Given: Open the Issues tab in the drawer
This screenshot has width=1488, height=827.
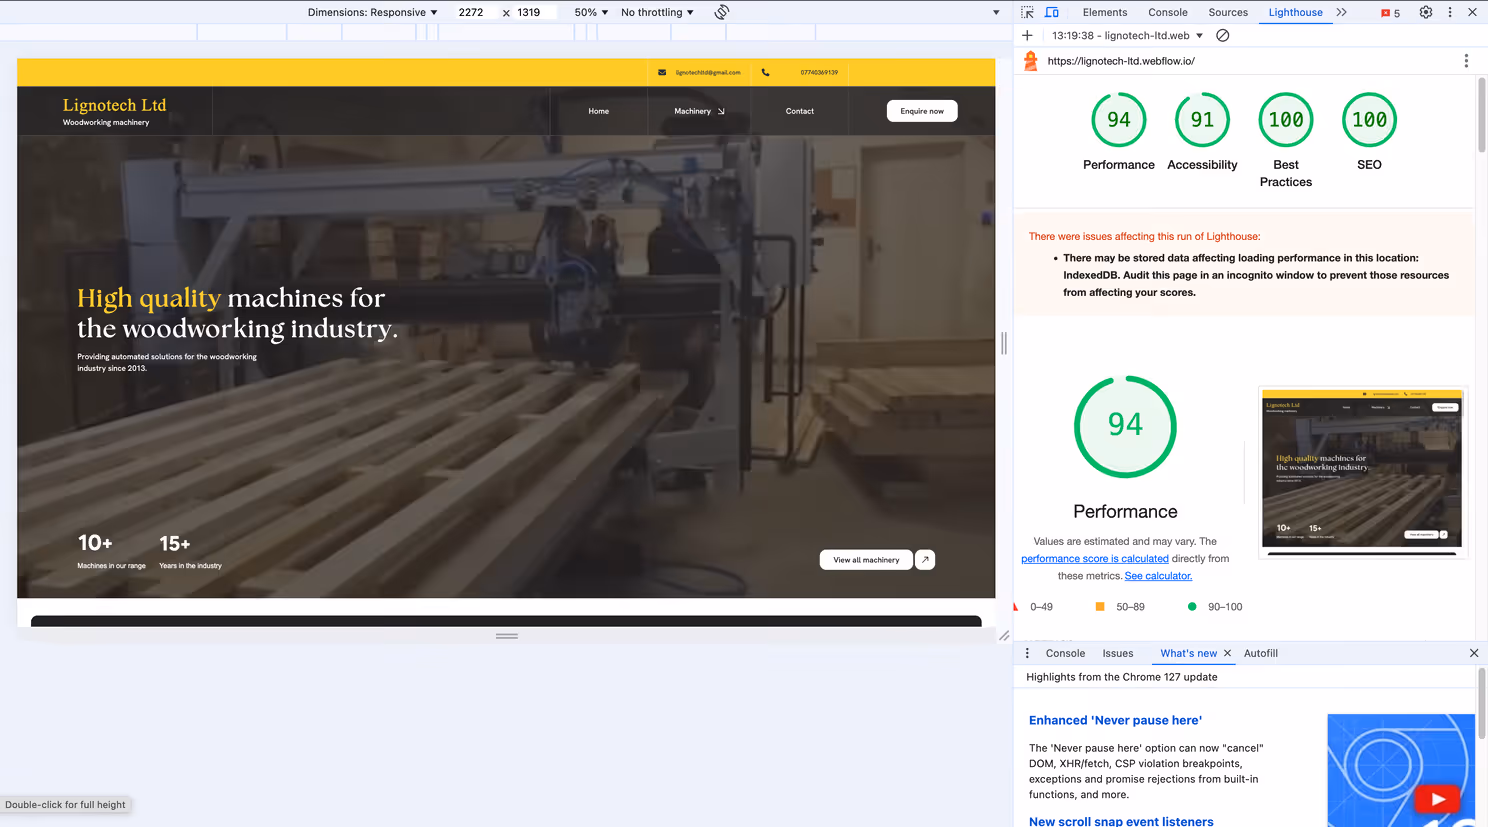Looking at the screenshot, I should 1118,653.
